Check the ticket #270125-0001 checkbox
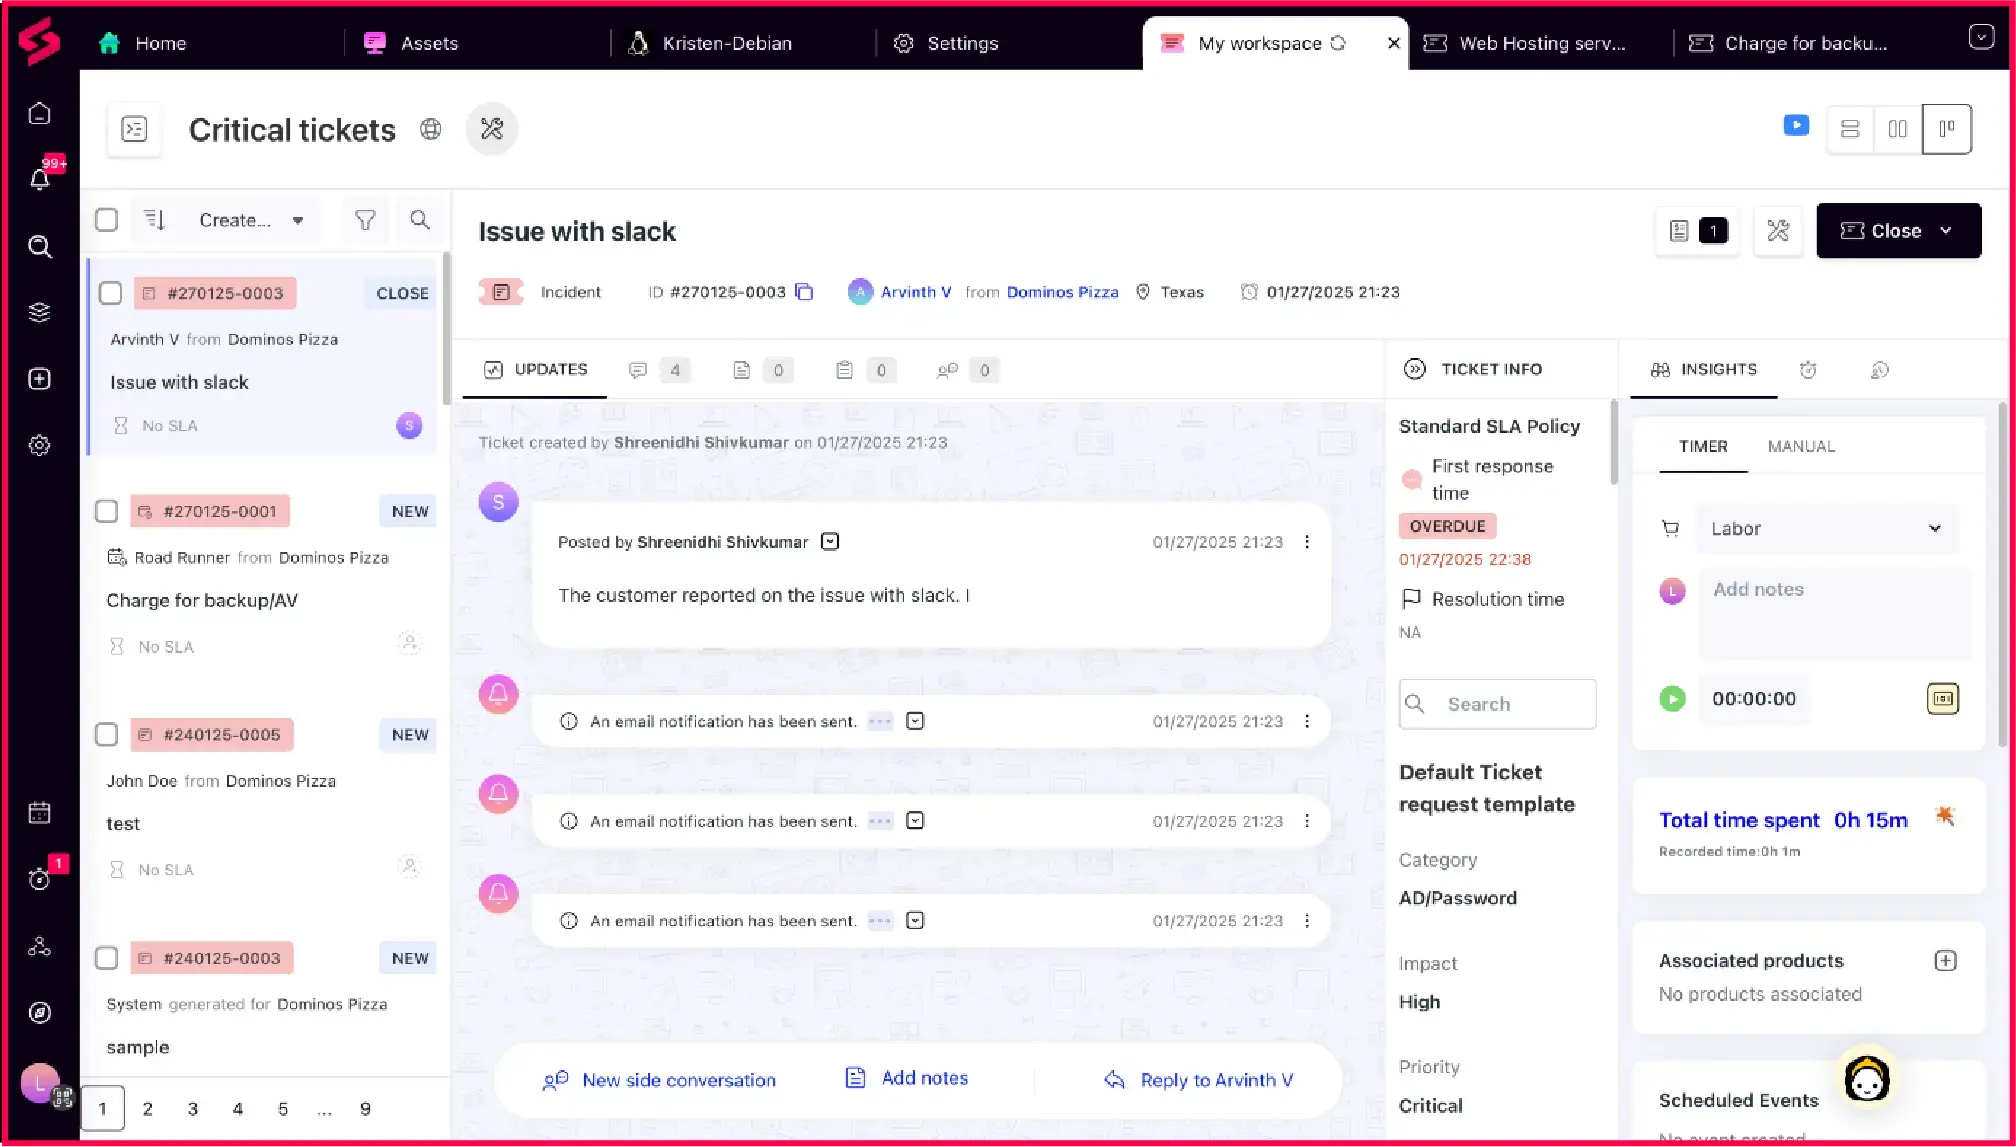The height and width of the screenshot is (1147, 2016). click(107, 511)
